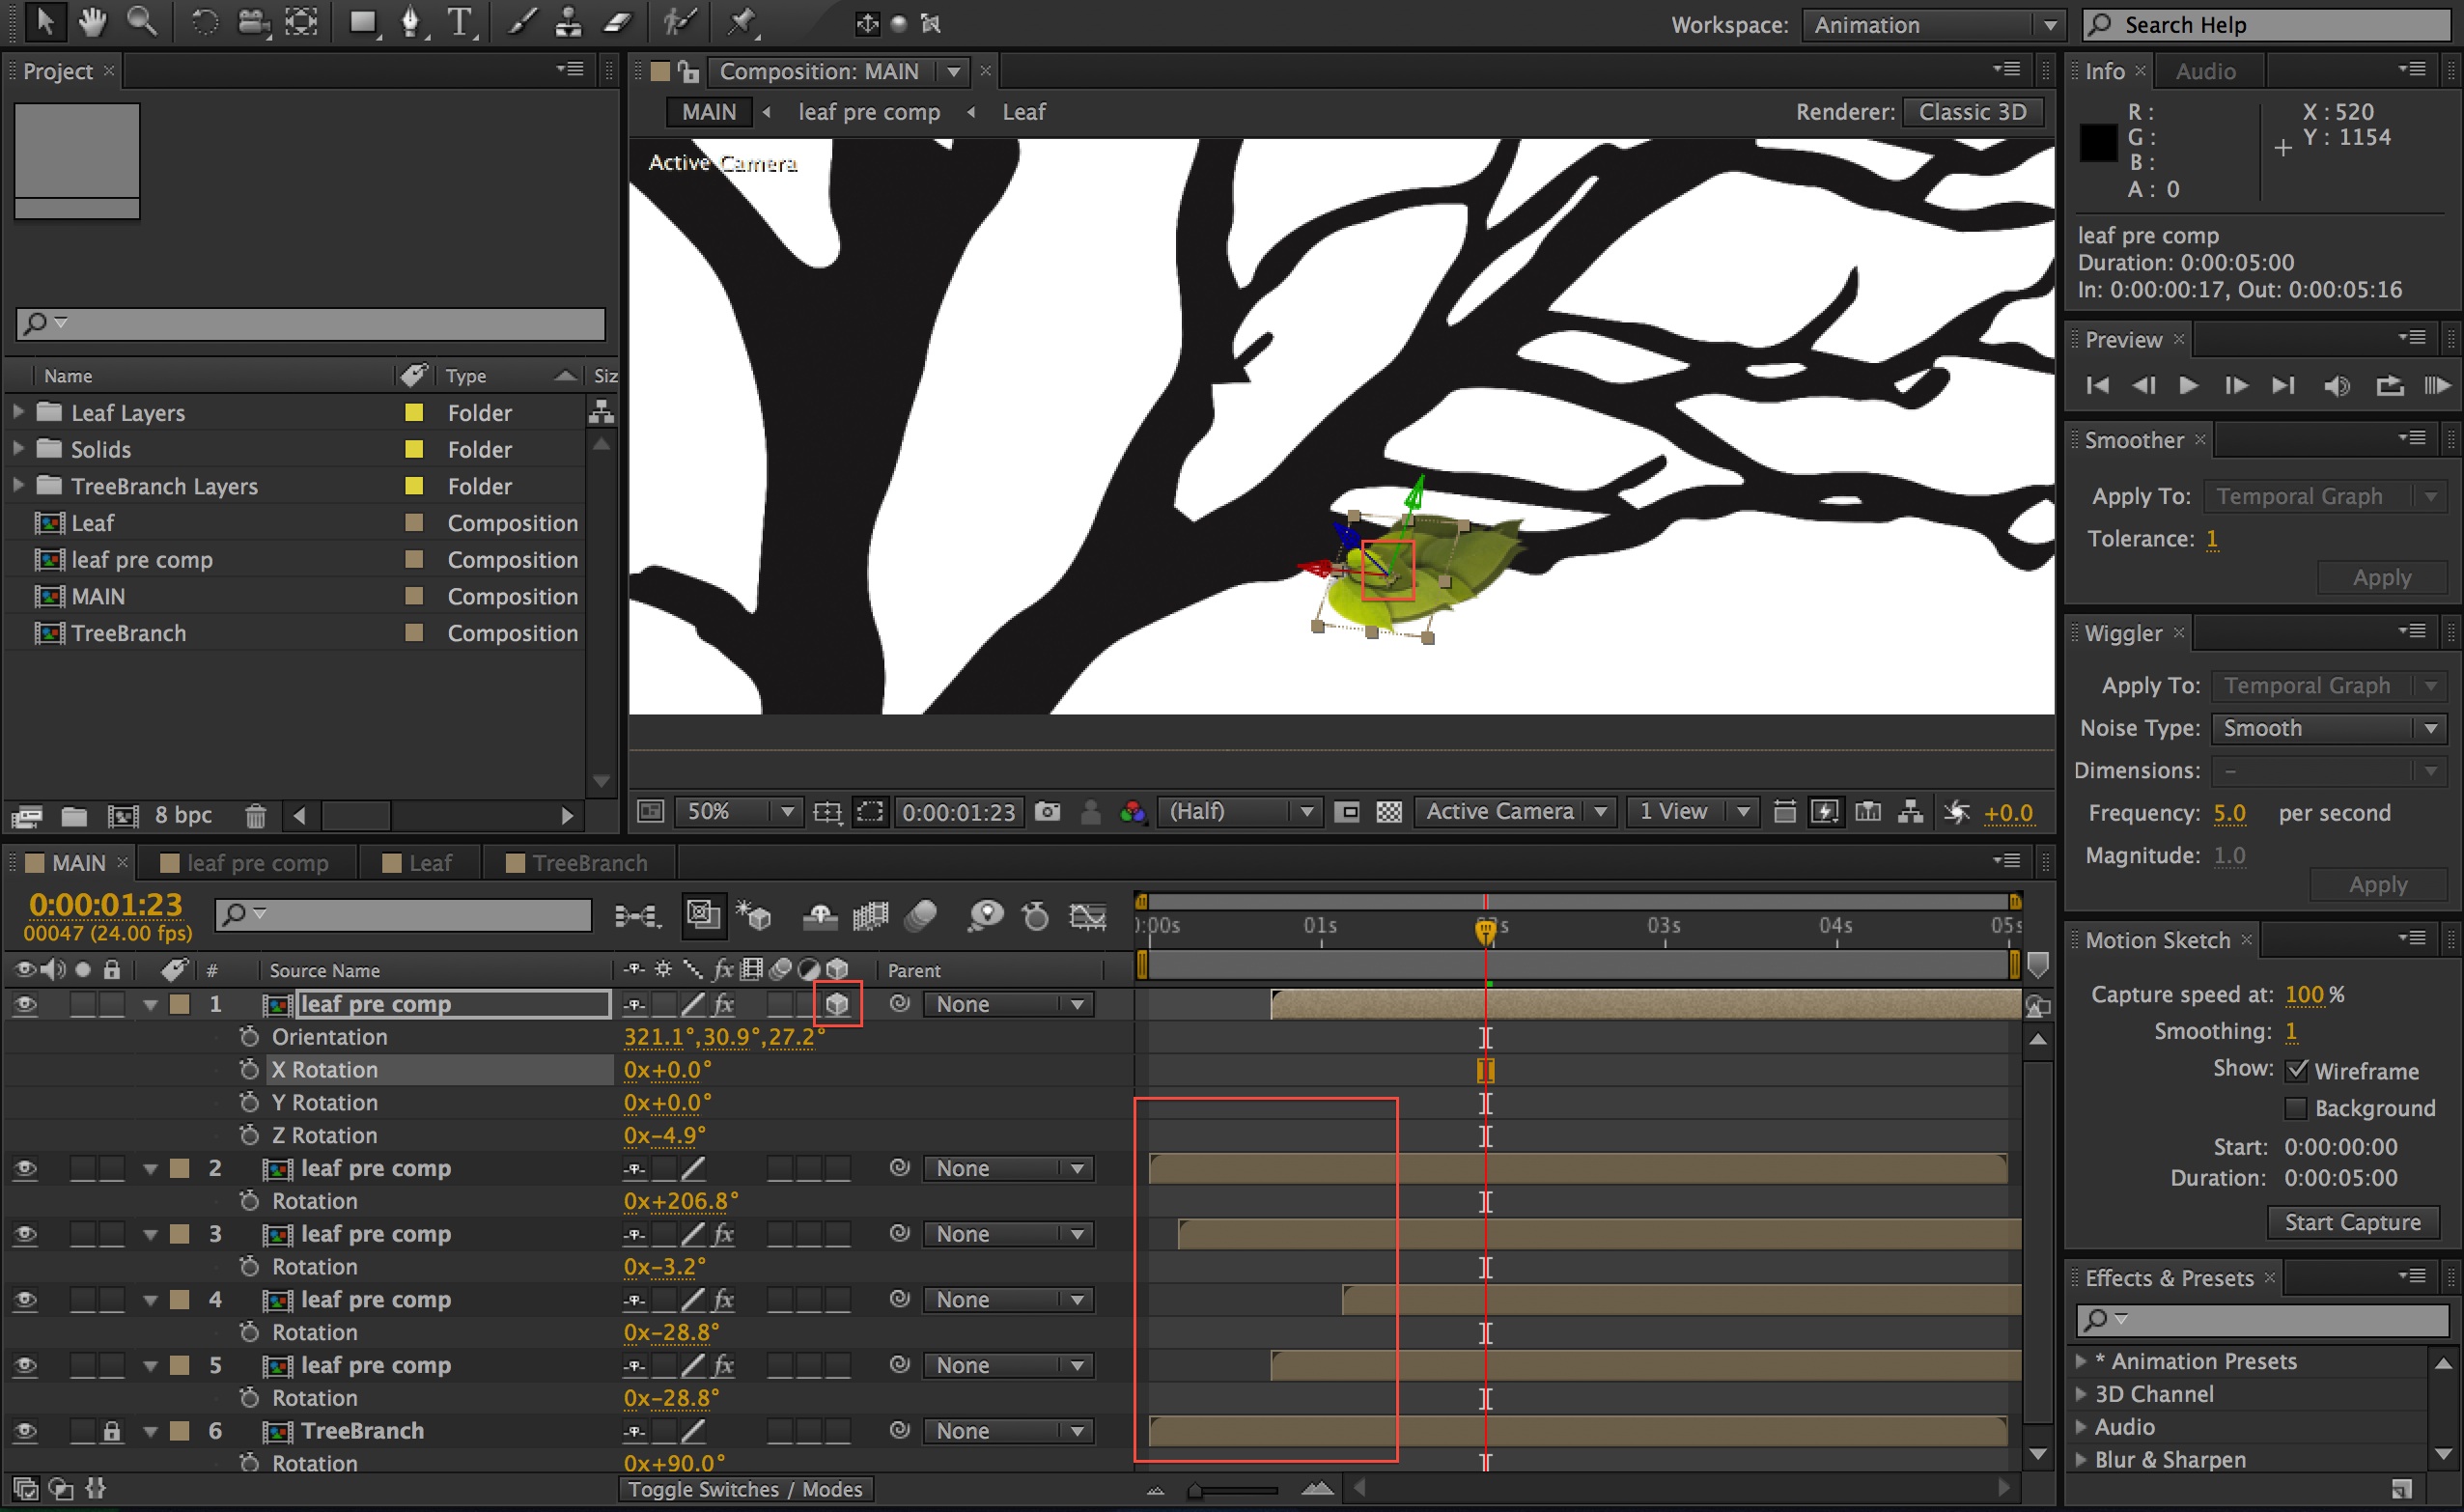
Task: Select the Pen tool
Action: (410, 22)
